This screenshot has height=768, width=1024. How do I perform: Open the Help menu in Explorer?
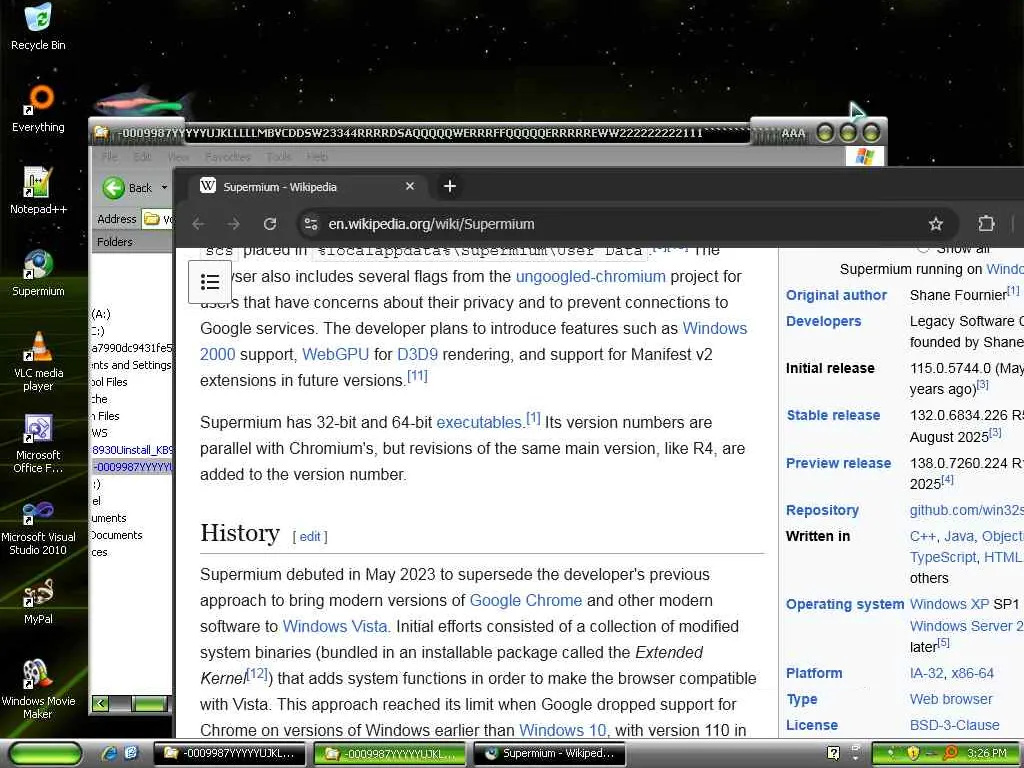(x=317, y=157)
